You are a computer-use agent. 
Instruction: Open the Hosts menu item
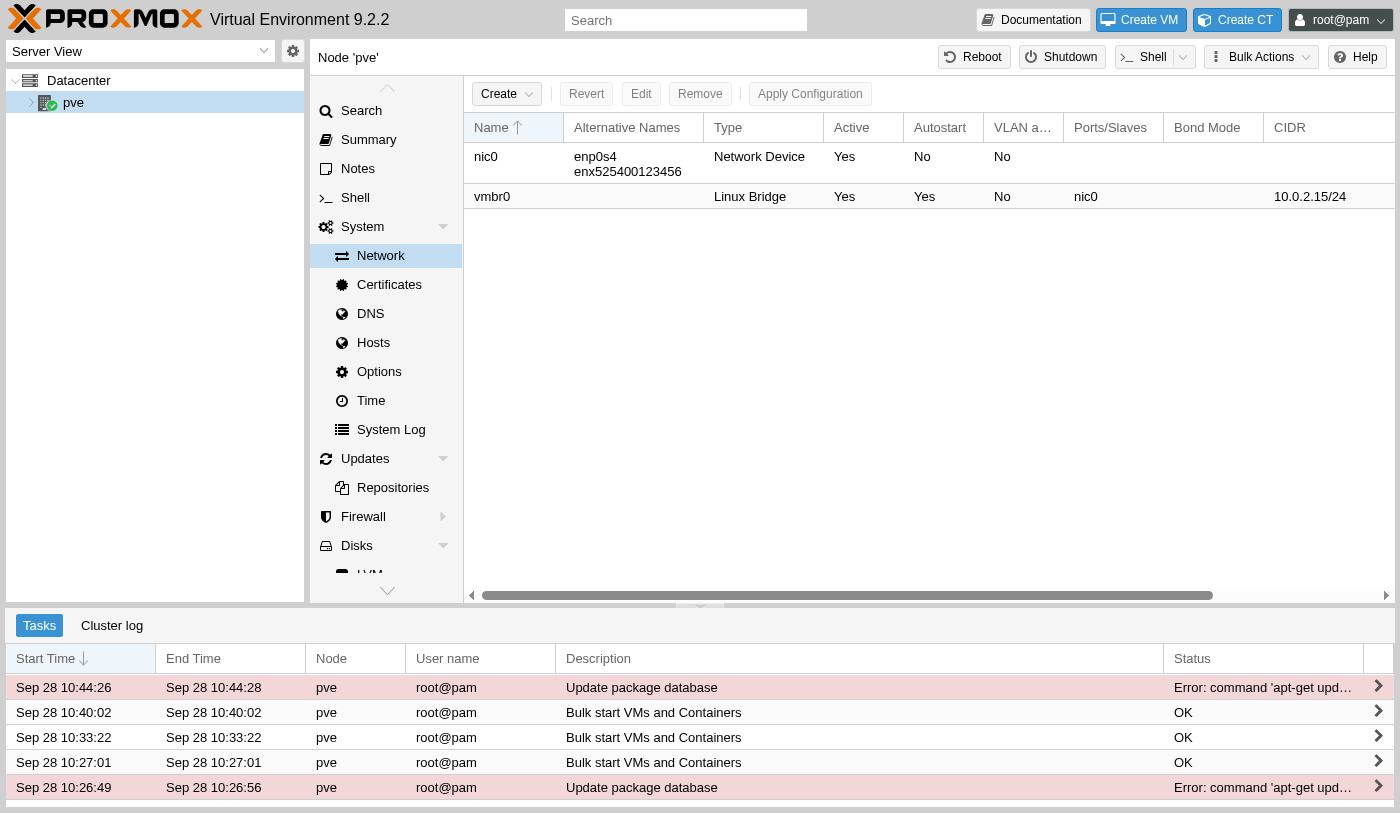pyautogui.click(x=385, y=343)
